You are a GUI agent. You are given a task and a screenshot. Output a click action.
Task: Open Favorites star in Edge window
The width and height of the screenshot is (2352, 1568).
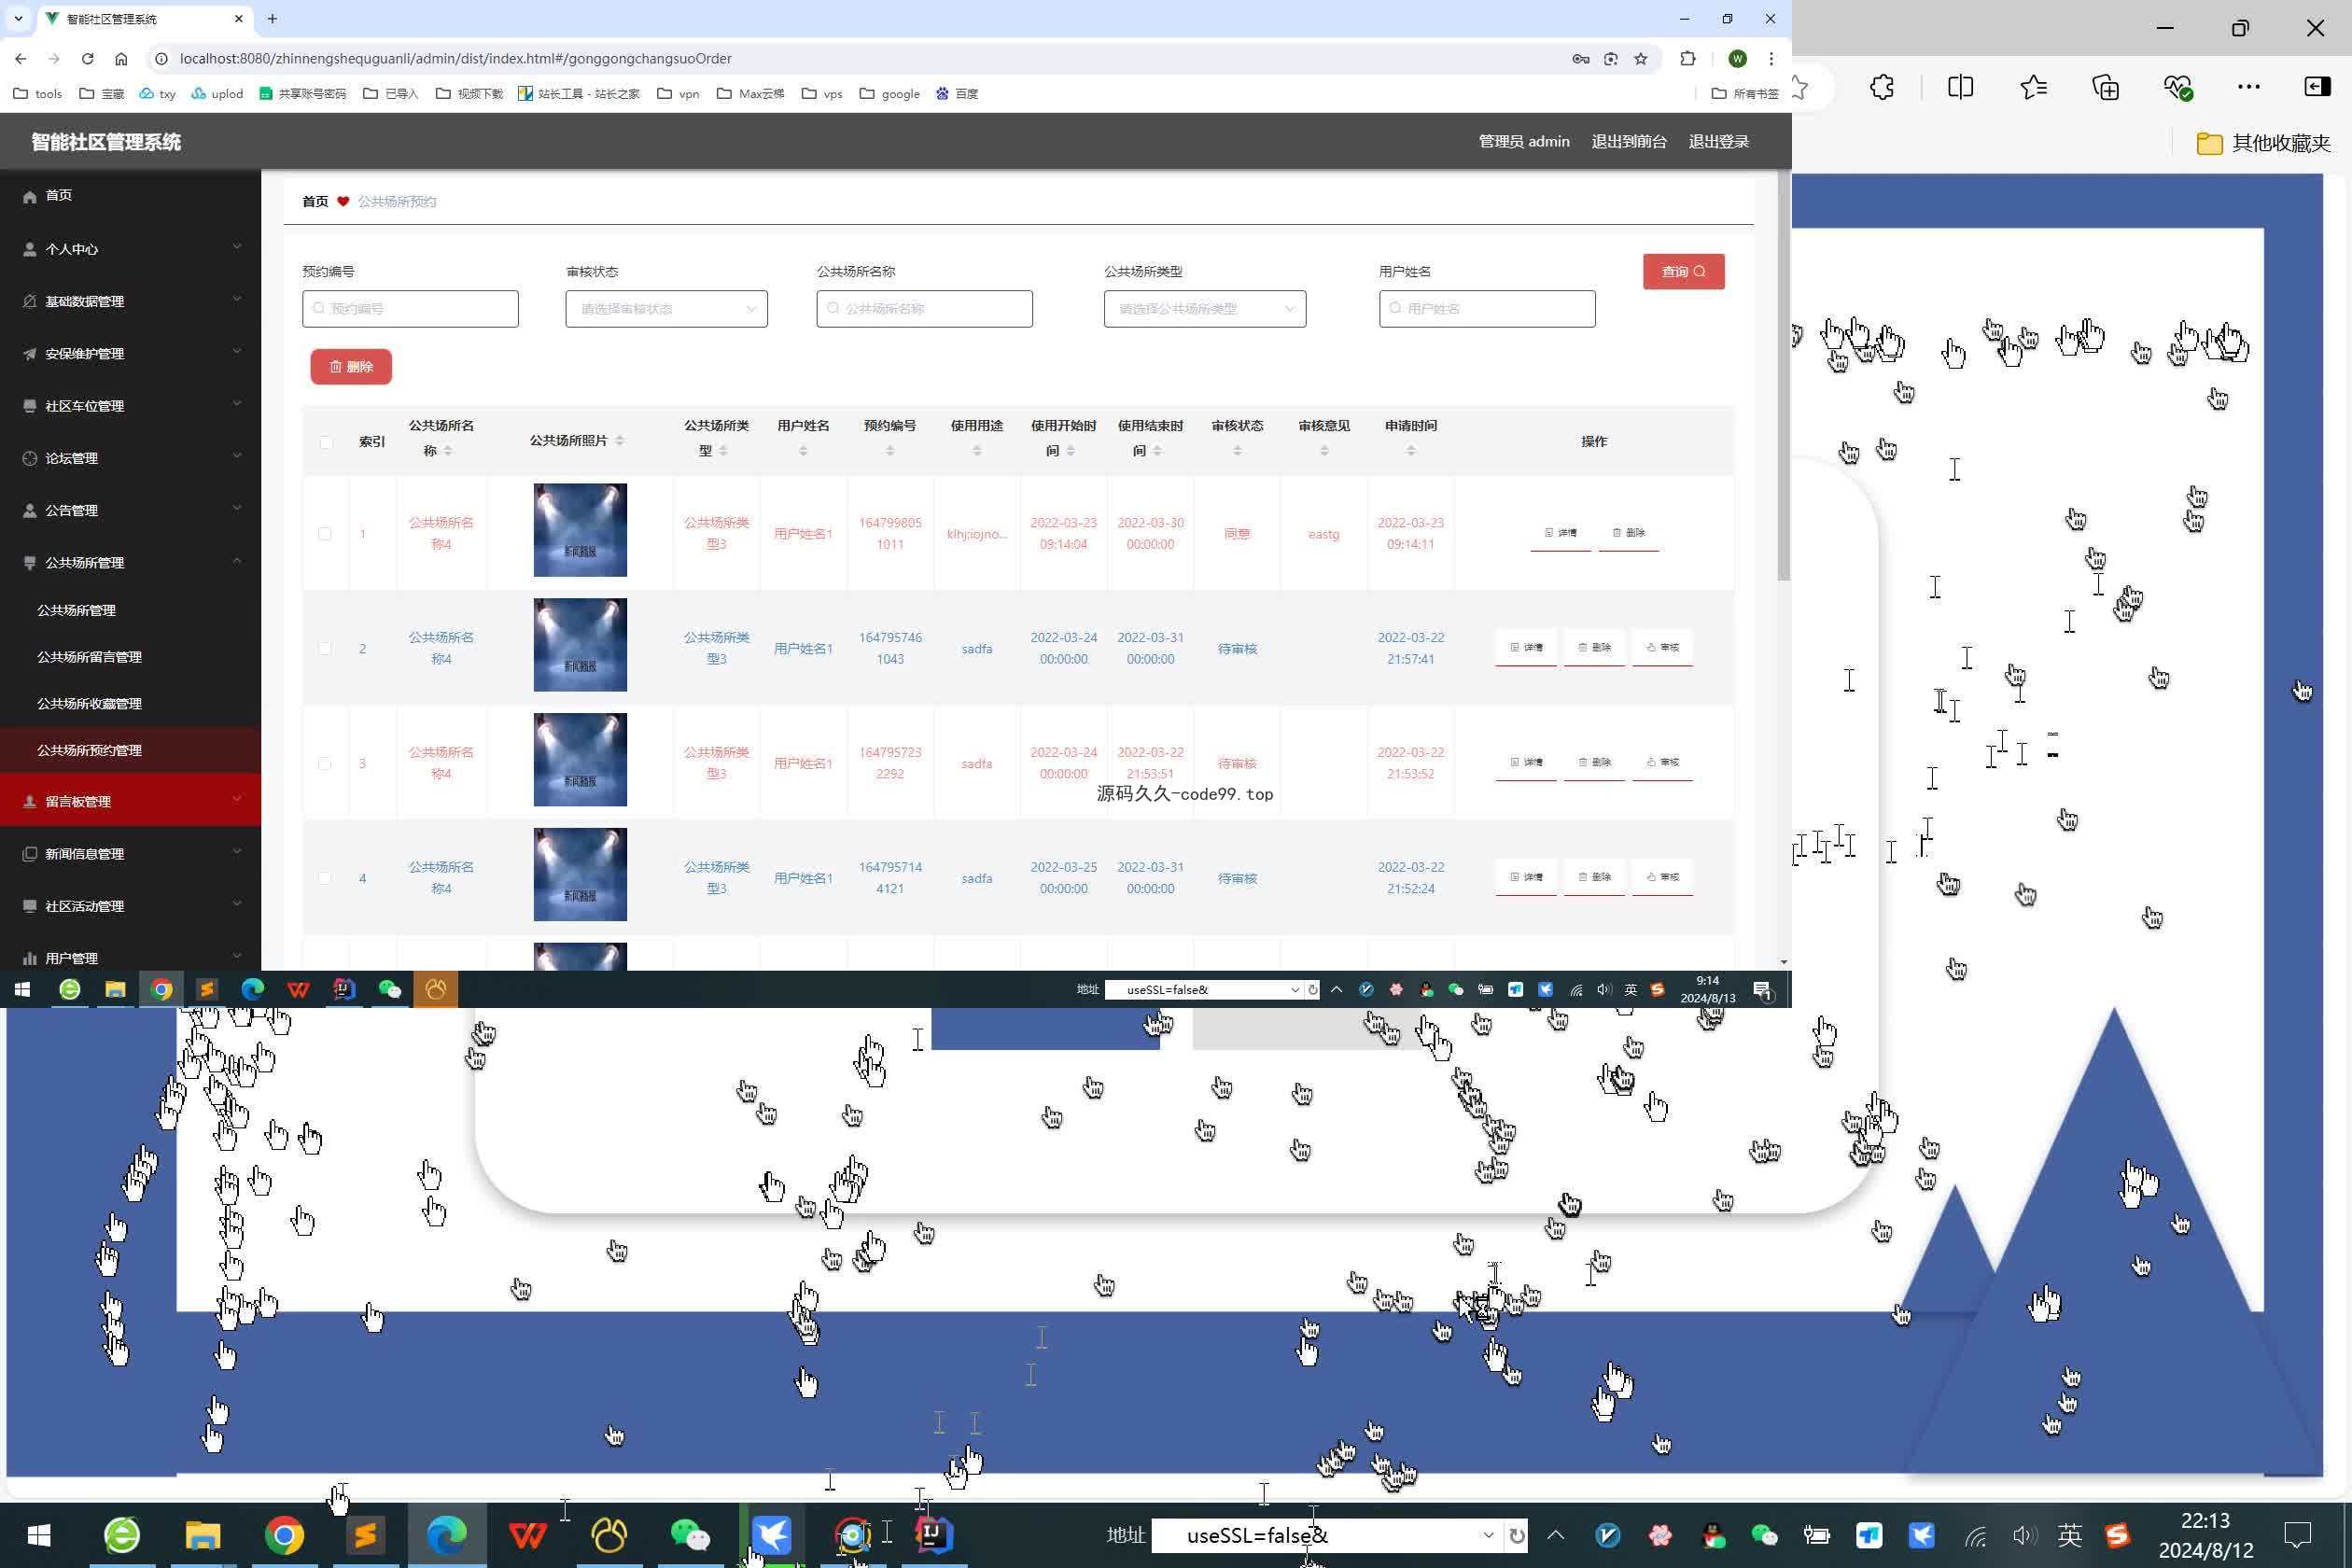(2033, 87)
